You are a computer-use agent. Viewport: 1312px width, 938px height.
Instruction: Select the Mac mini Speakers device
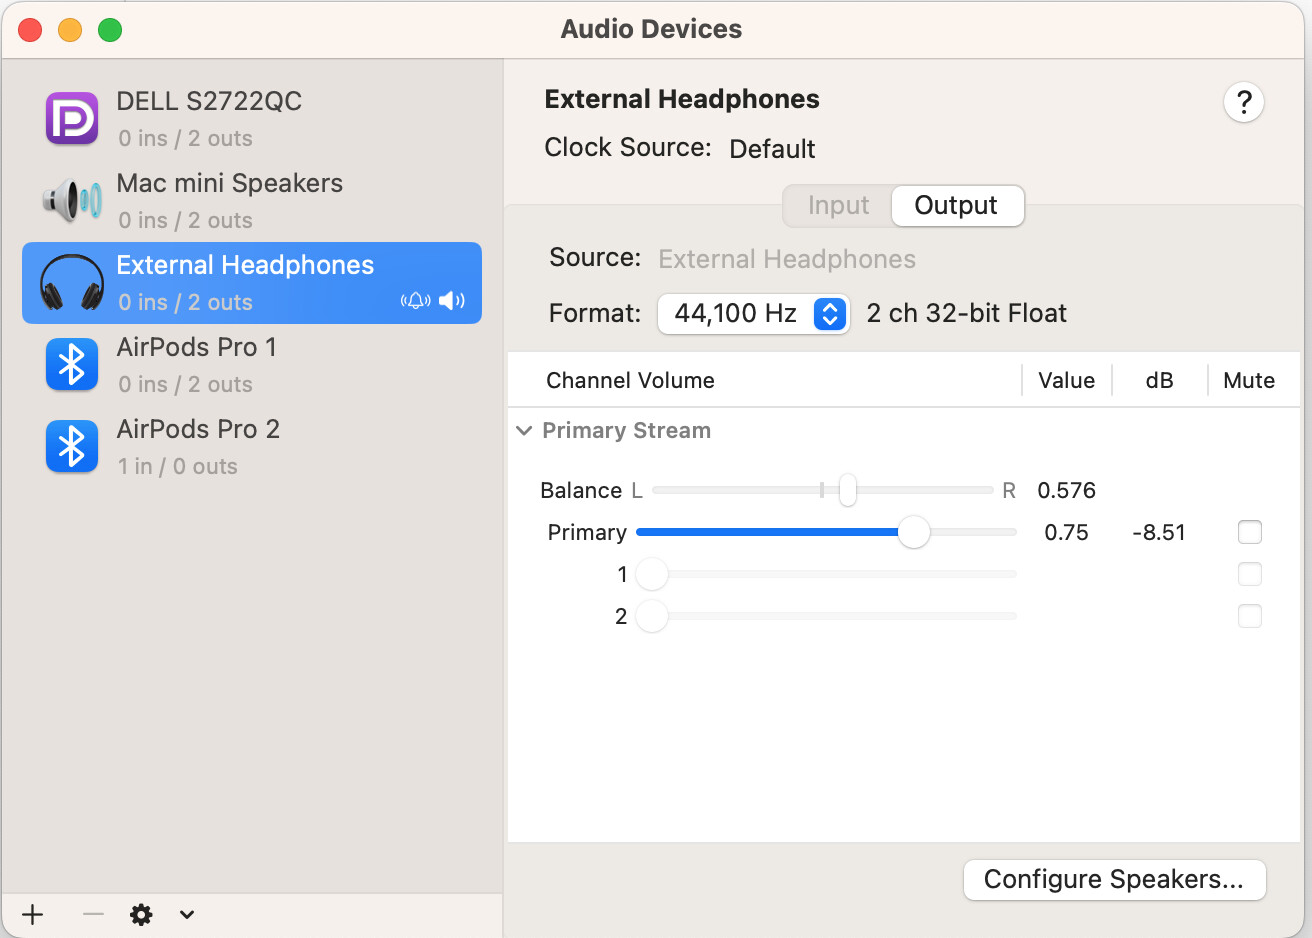pos(252,201)
